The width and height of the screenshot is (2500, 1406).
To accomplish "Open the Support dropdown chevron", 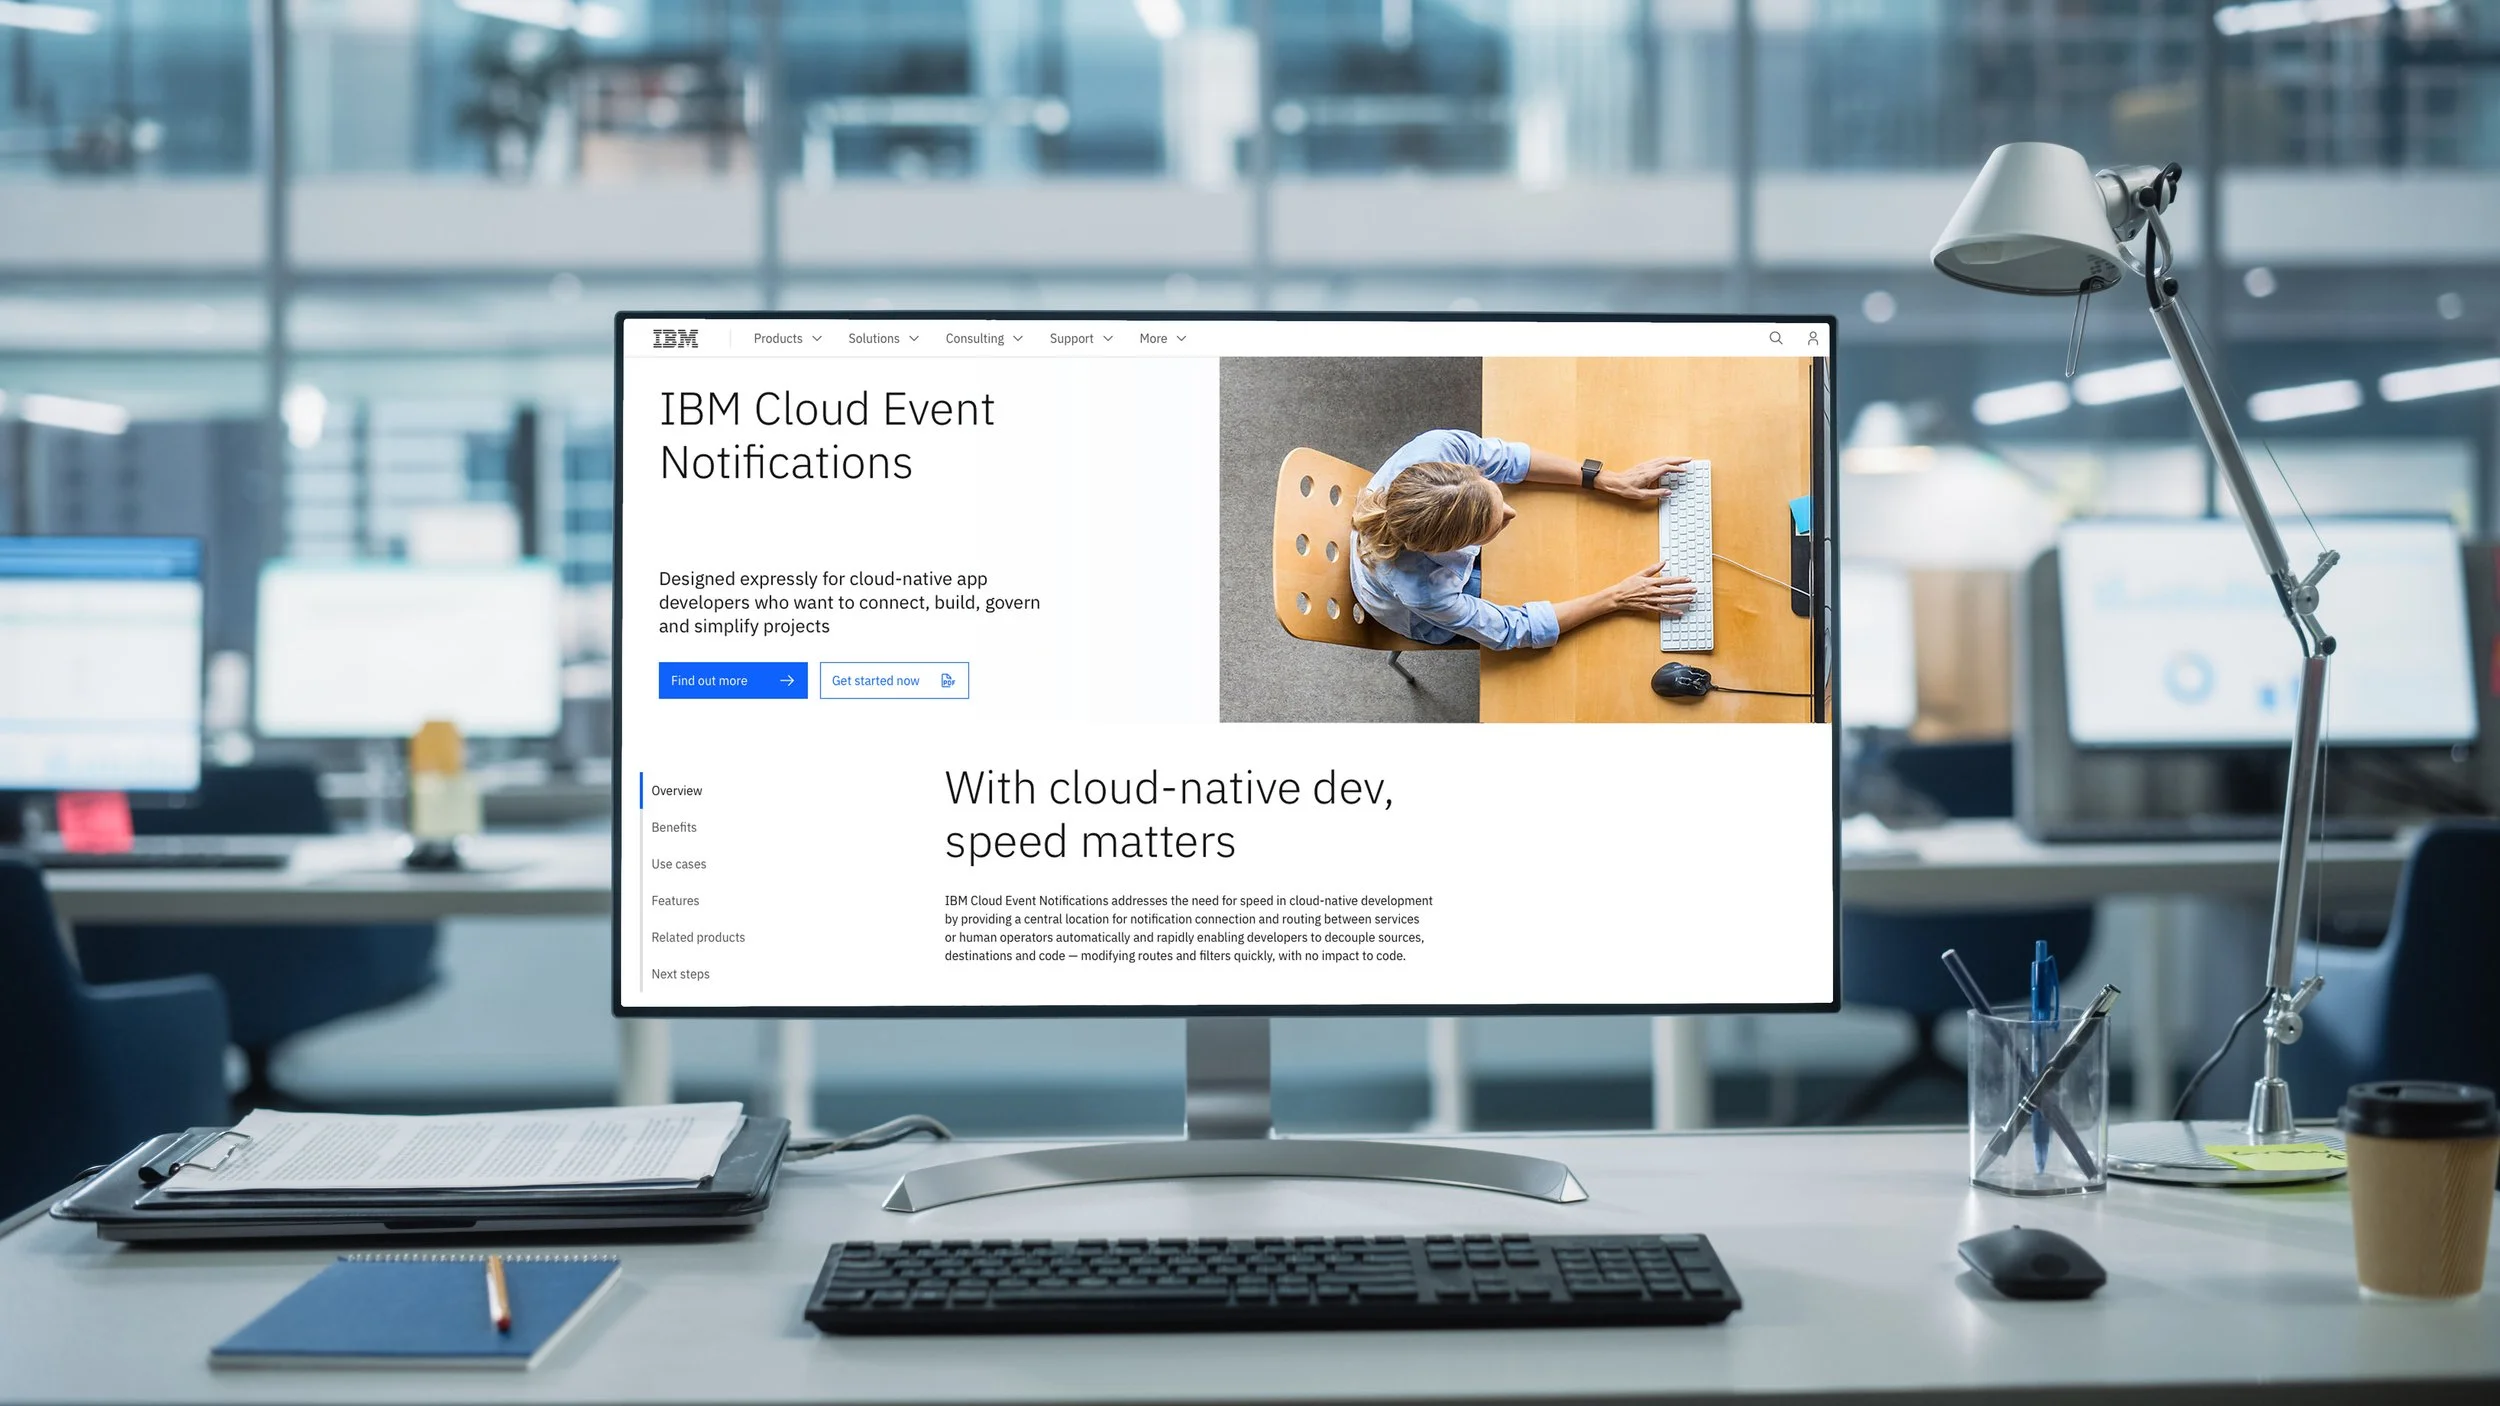I will pos(1109,338).
